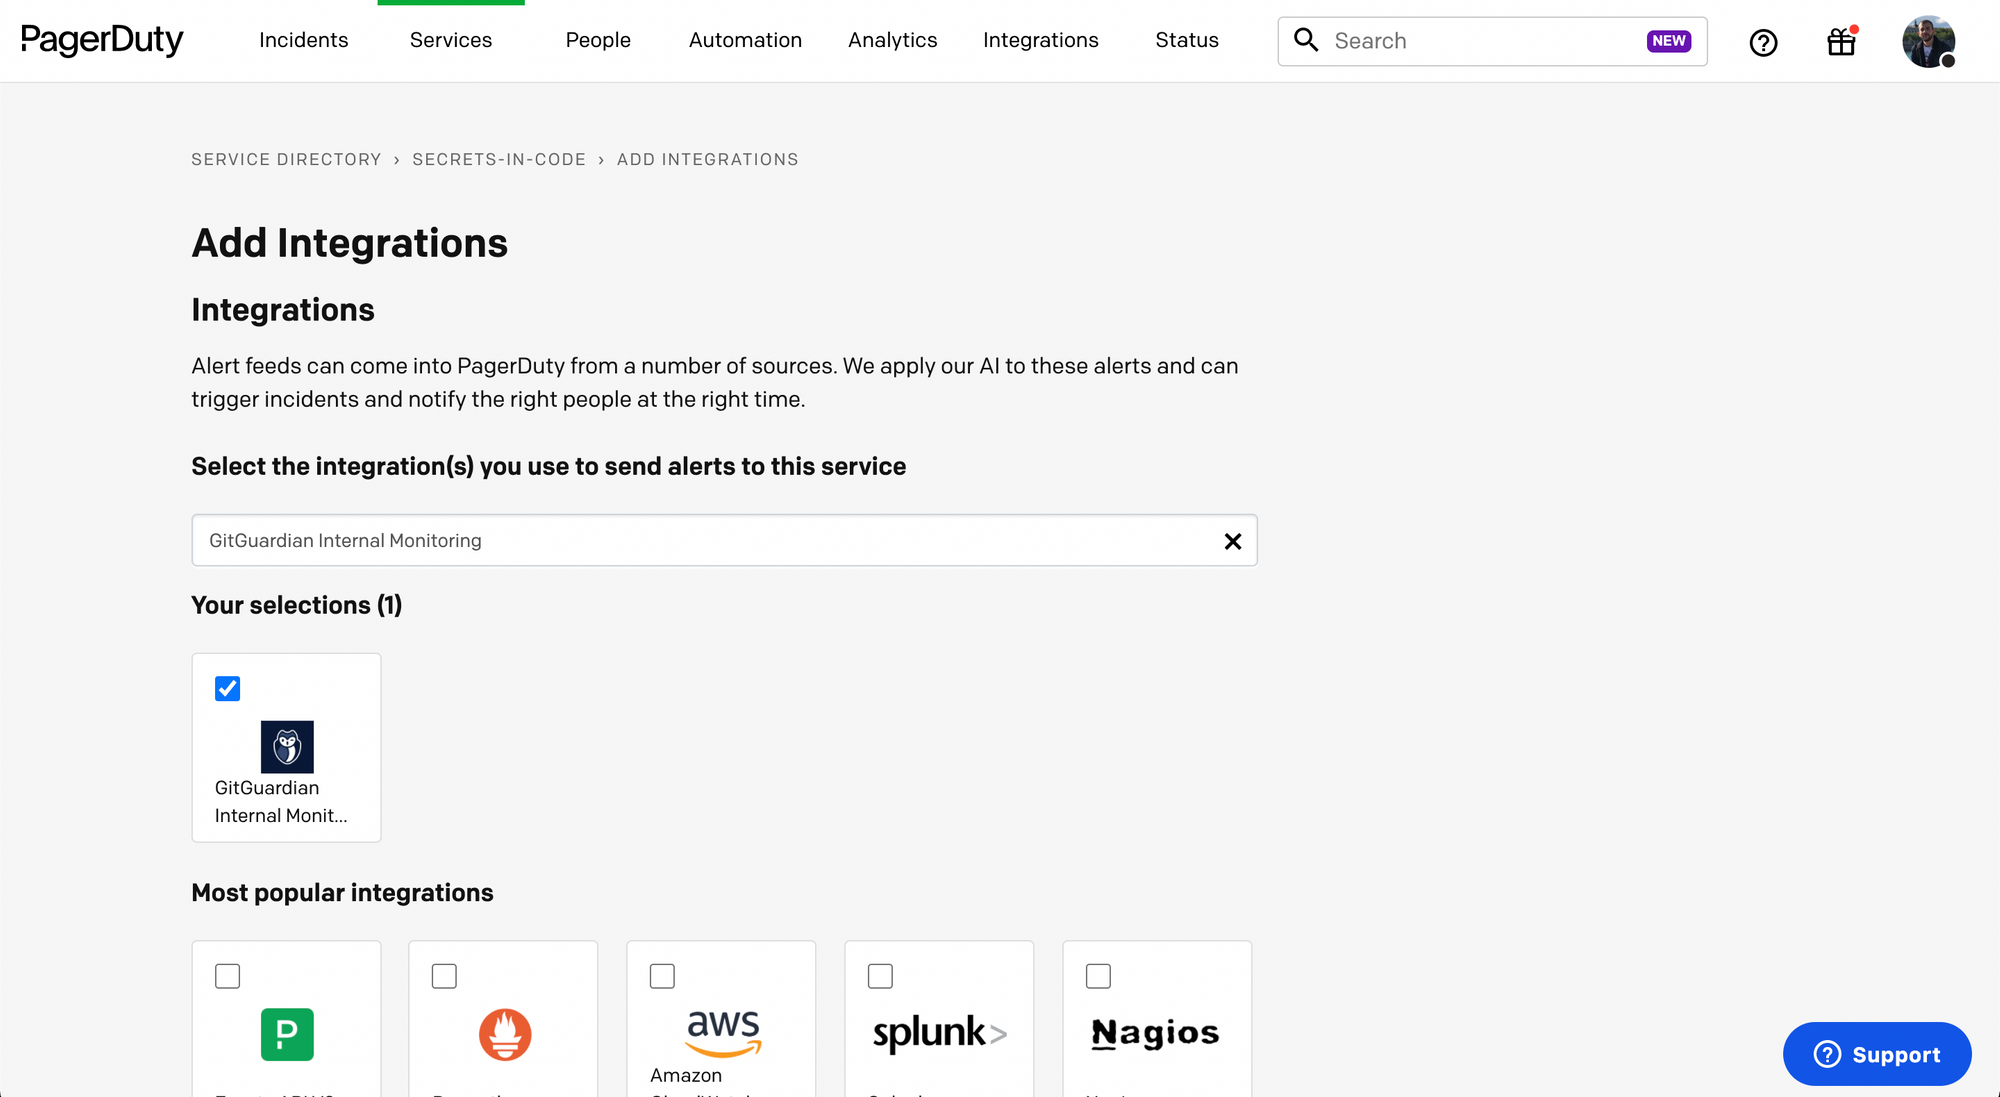
Task: Go to Service Directory breadcrumb
Action: click(286, 160)
